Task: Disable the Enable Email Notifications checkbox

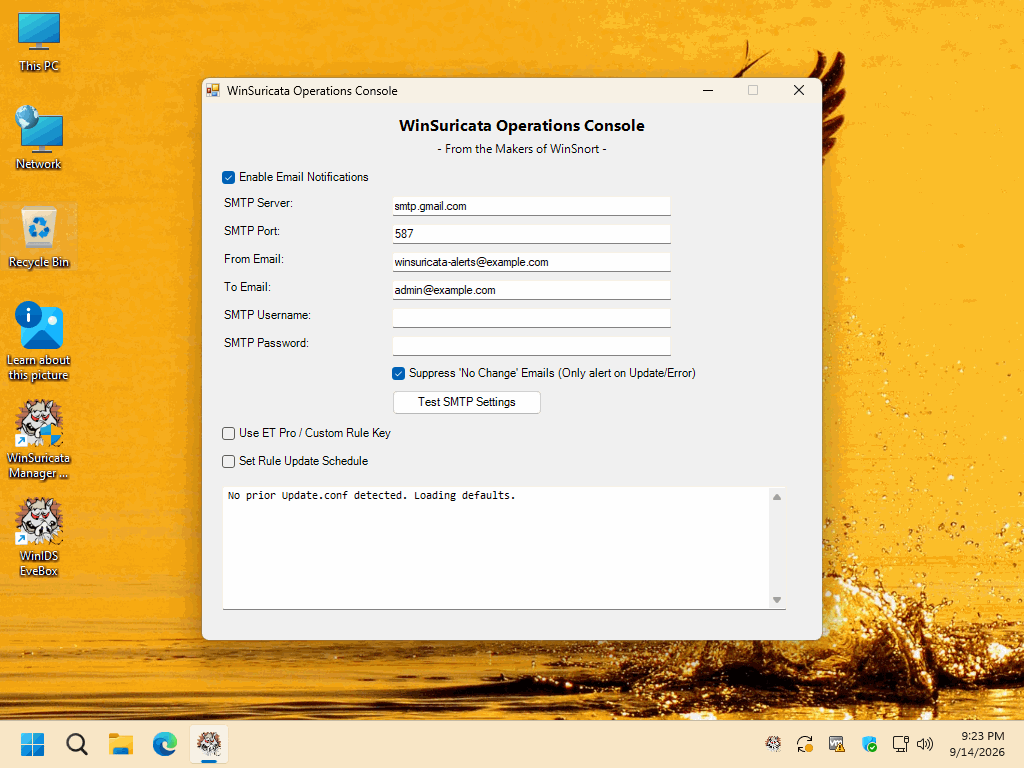Action: point(229,178)
